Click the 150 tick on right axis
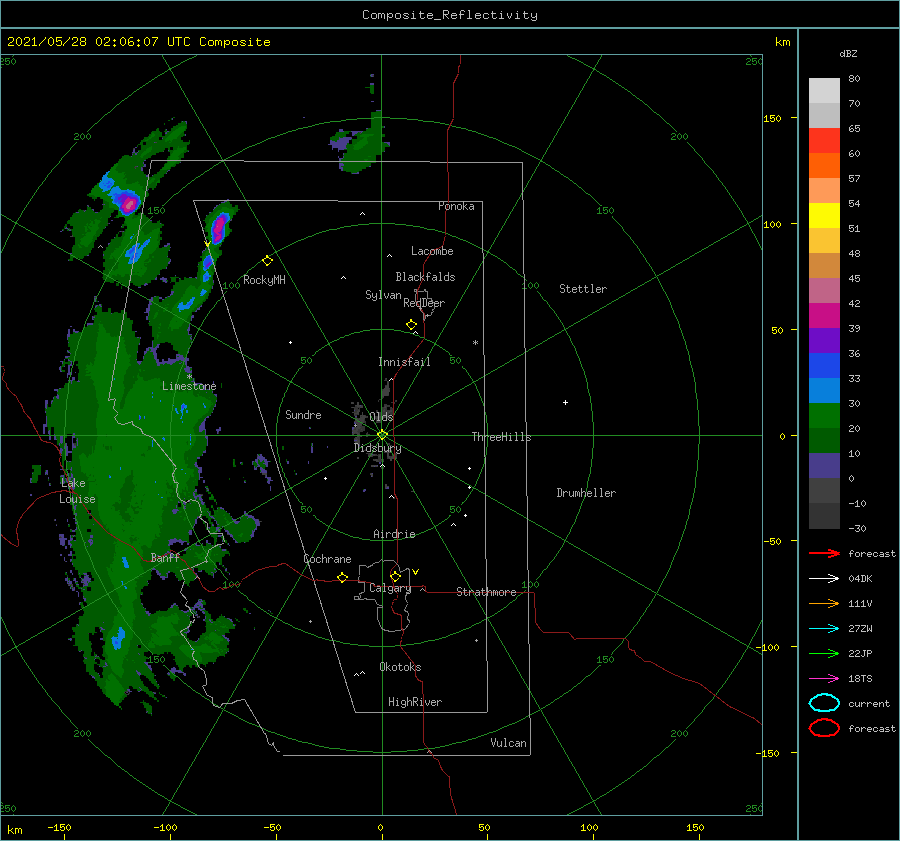 click(773, 118)
